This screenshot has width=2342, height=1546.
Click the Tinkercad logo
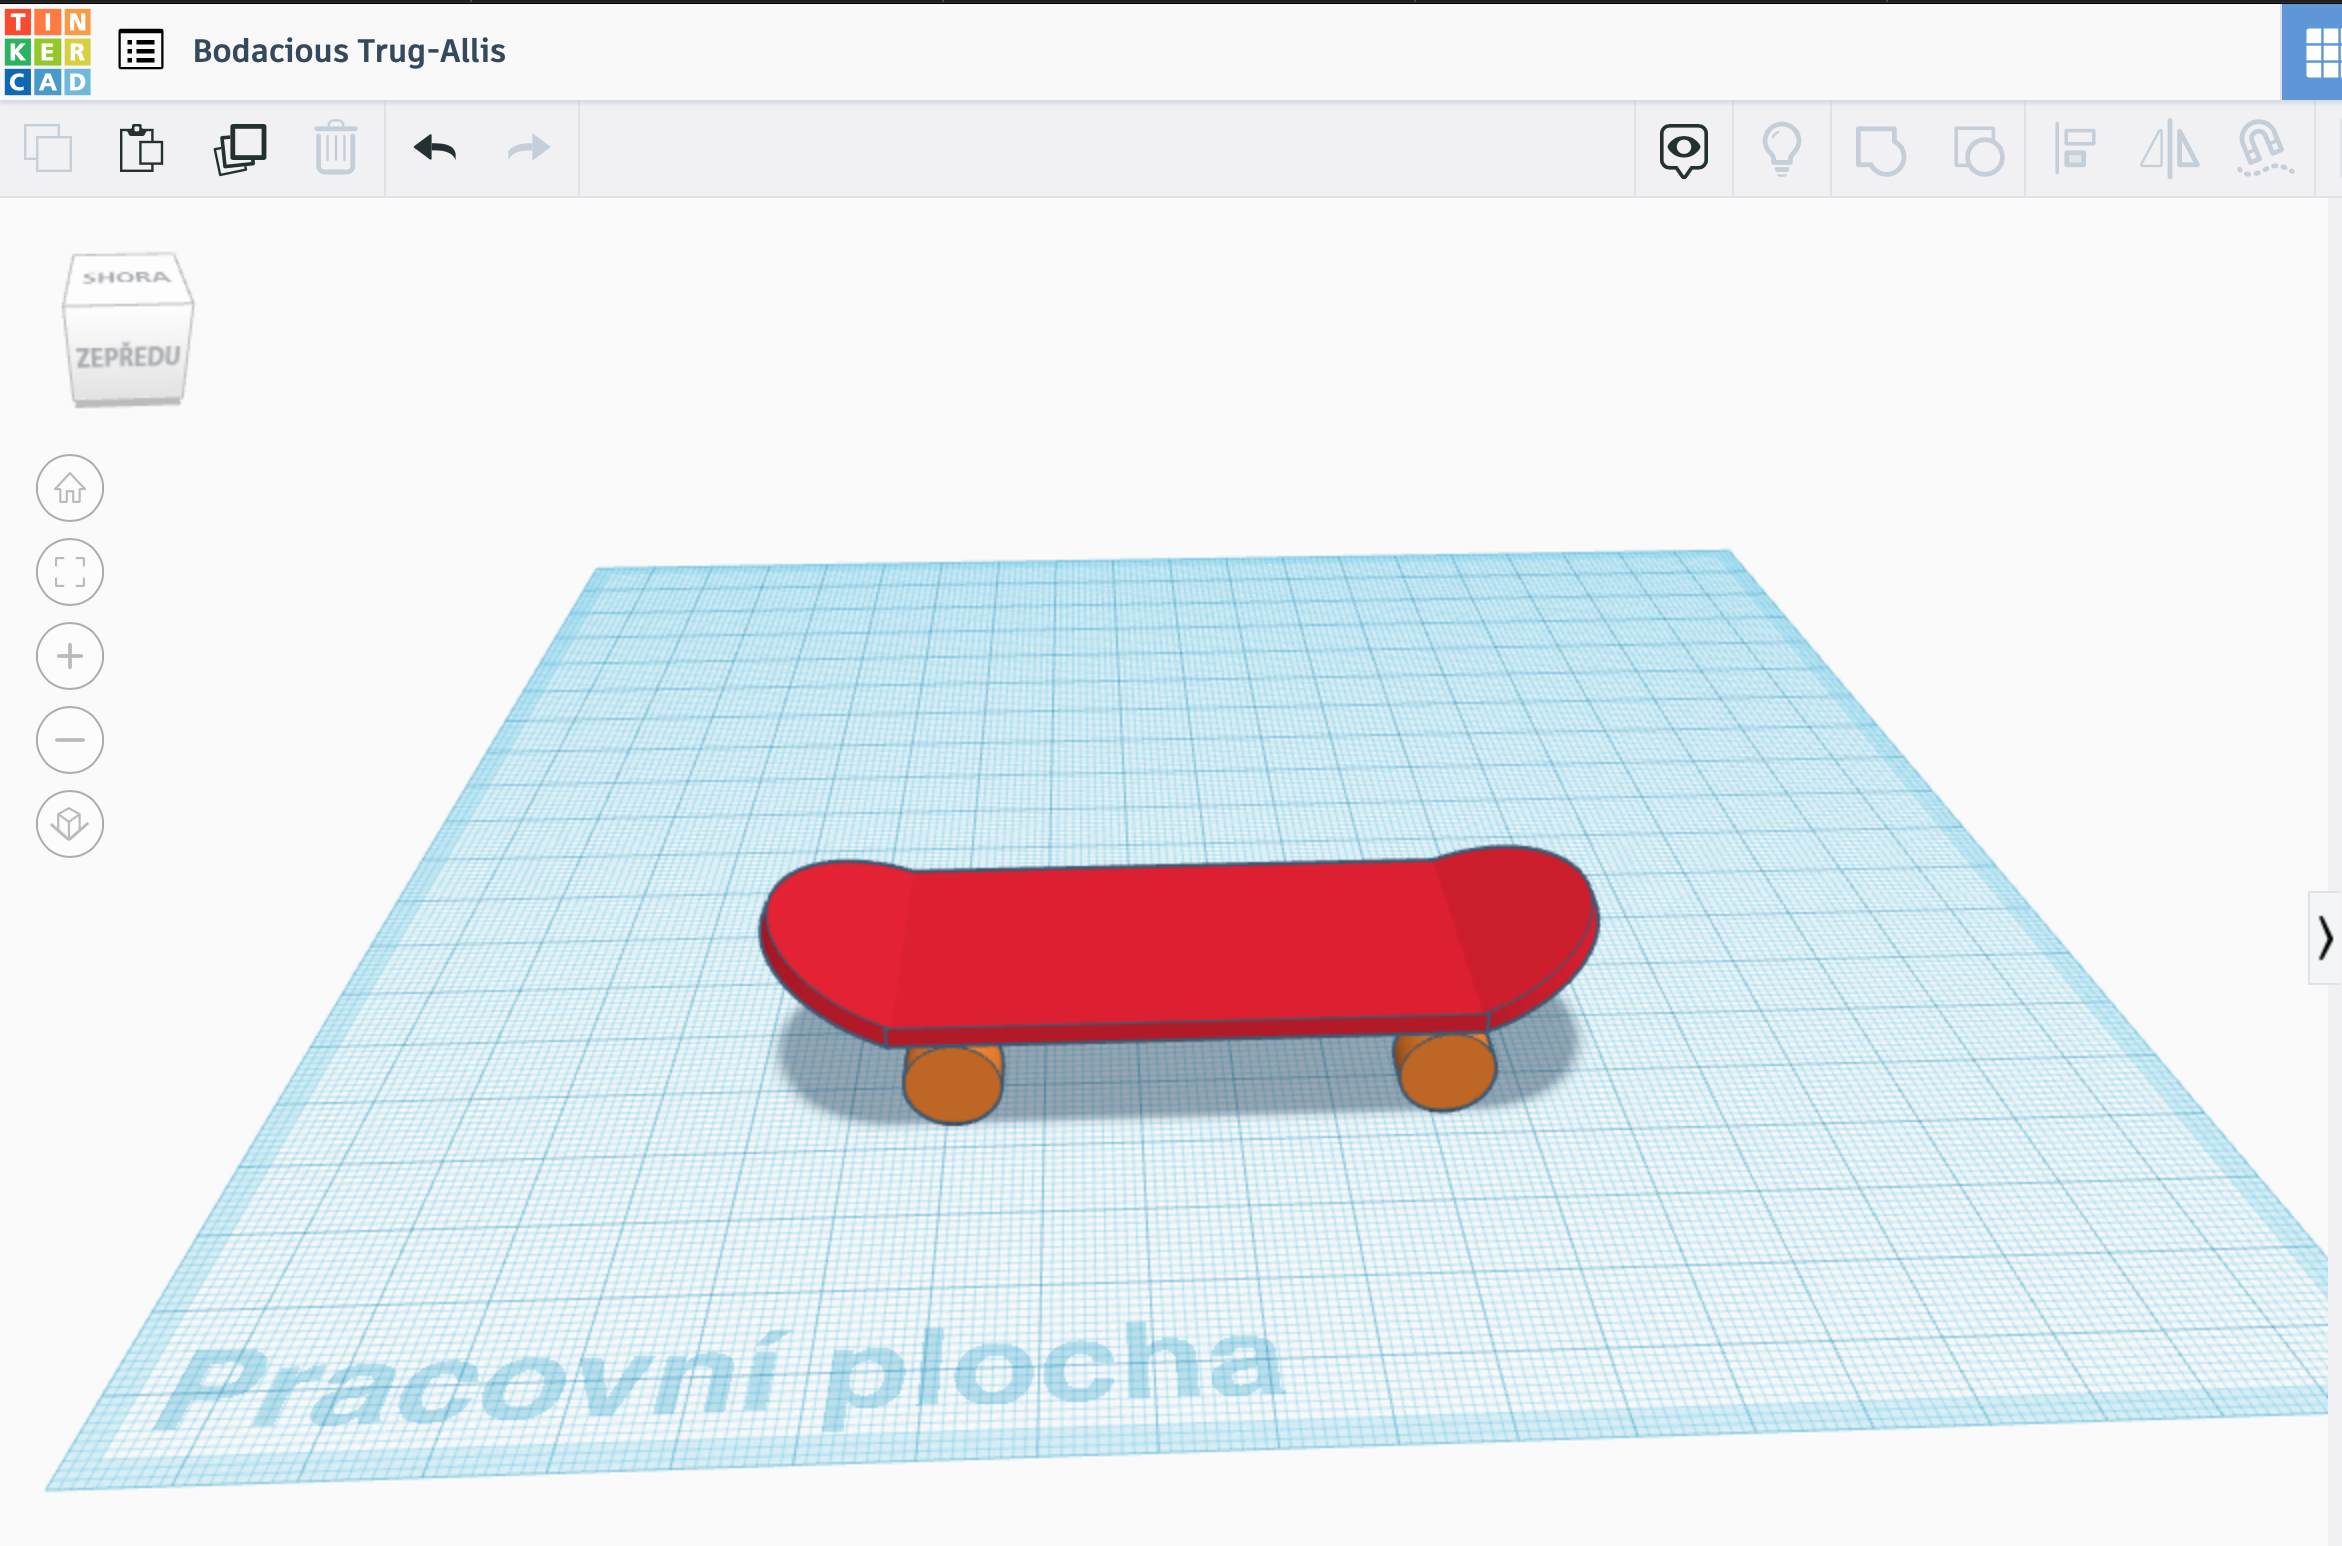click(47, 50)
